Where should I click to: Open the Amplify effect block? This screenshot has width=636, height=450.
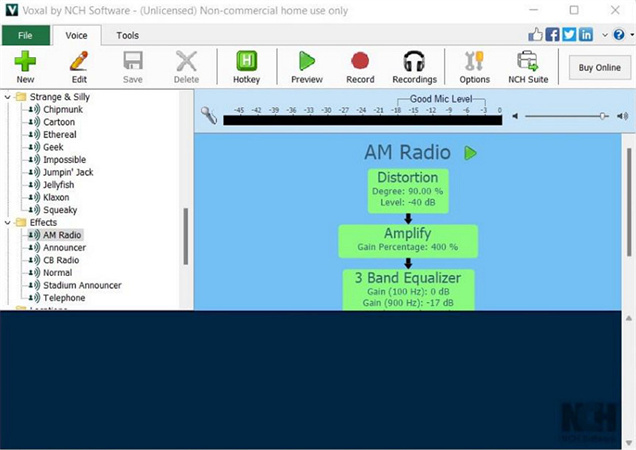click(408, 241)
